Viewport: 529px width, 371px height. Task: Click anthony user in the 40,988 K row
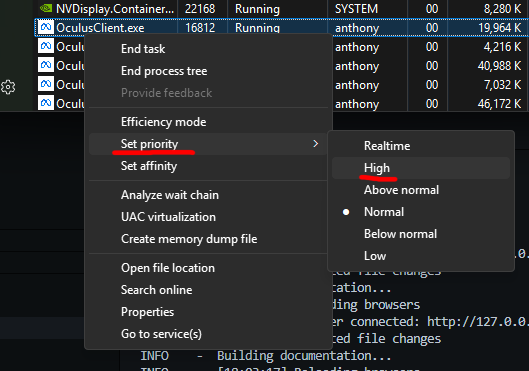tap(357, 66)
